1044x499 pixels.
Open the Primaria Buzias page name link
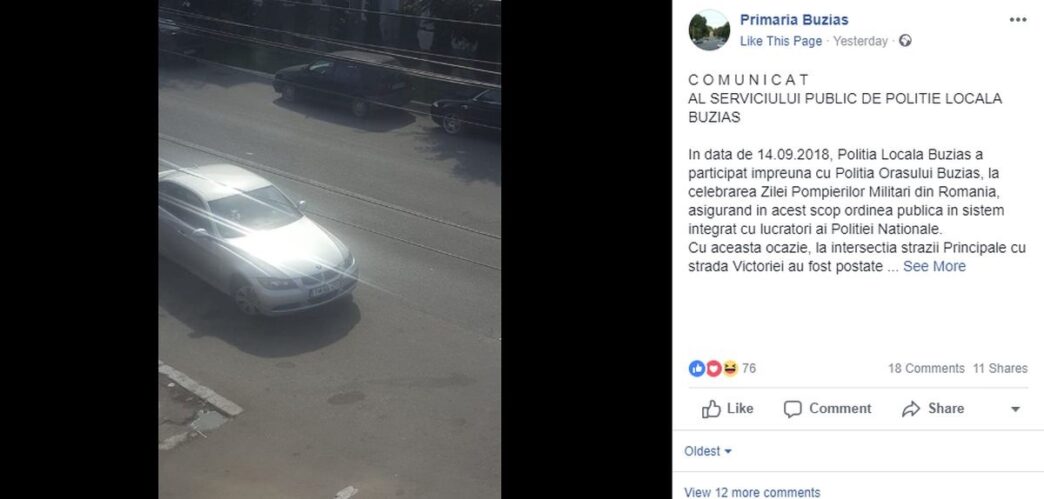click(x=794, y=20)
